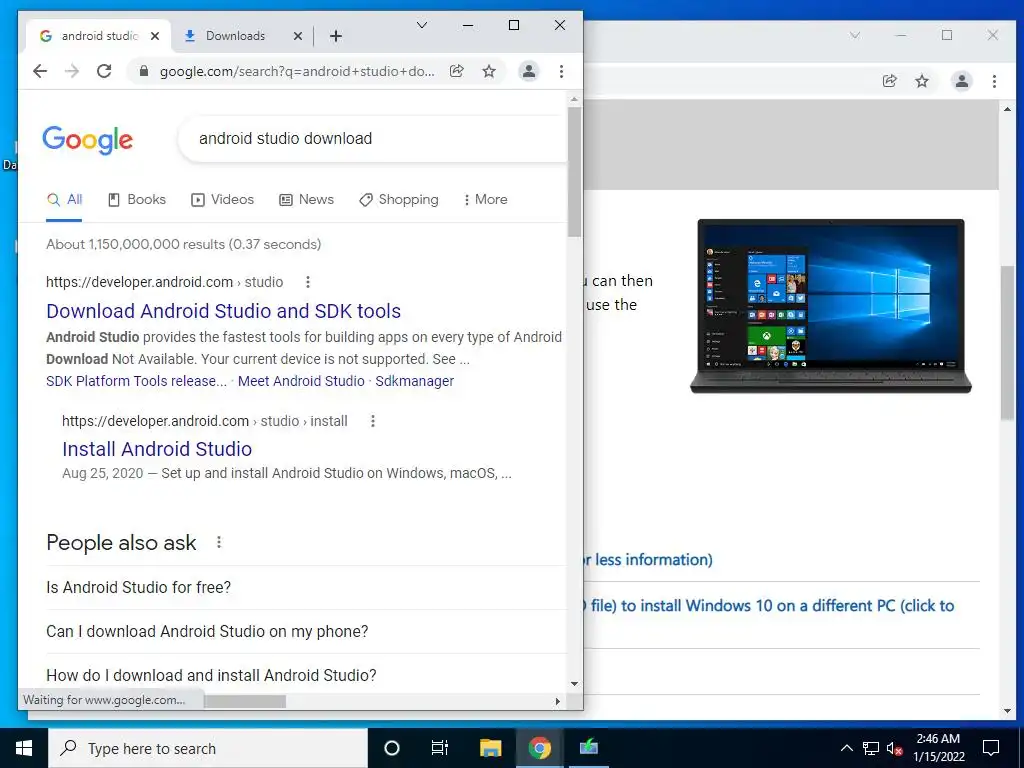Click the less information link in background window

[x=647, y=560]
